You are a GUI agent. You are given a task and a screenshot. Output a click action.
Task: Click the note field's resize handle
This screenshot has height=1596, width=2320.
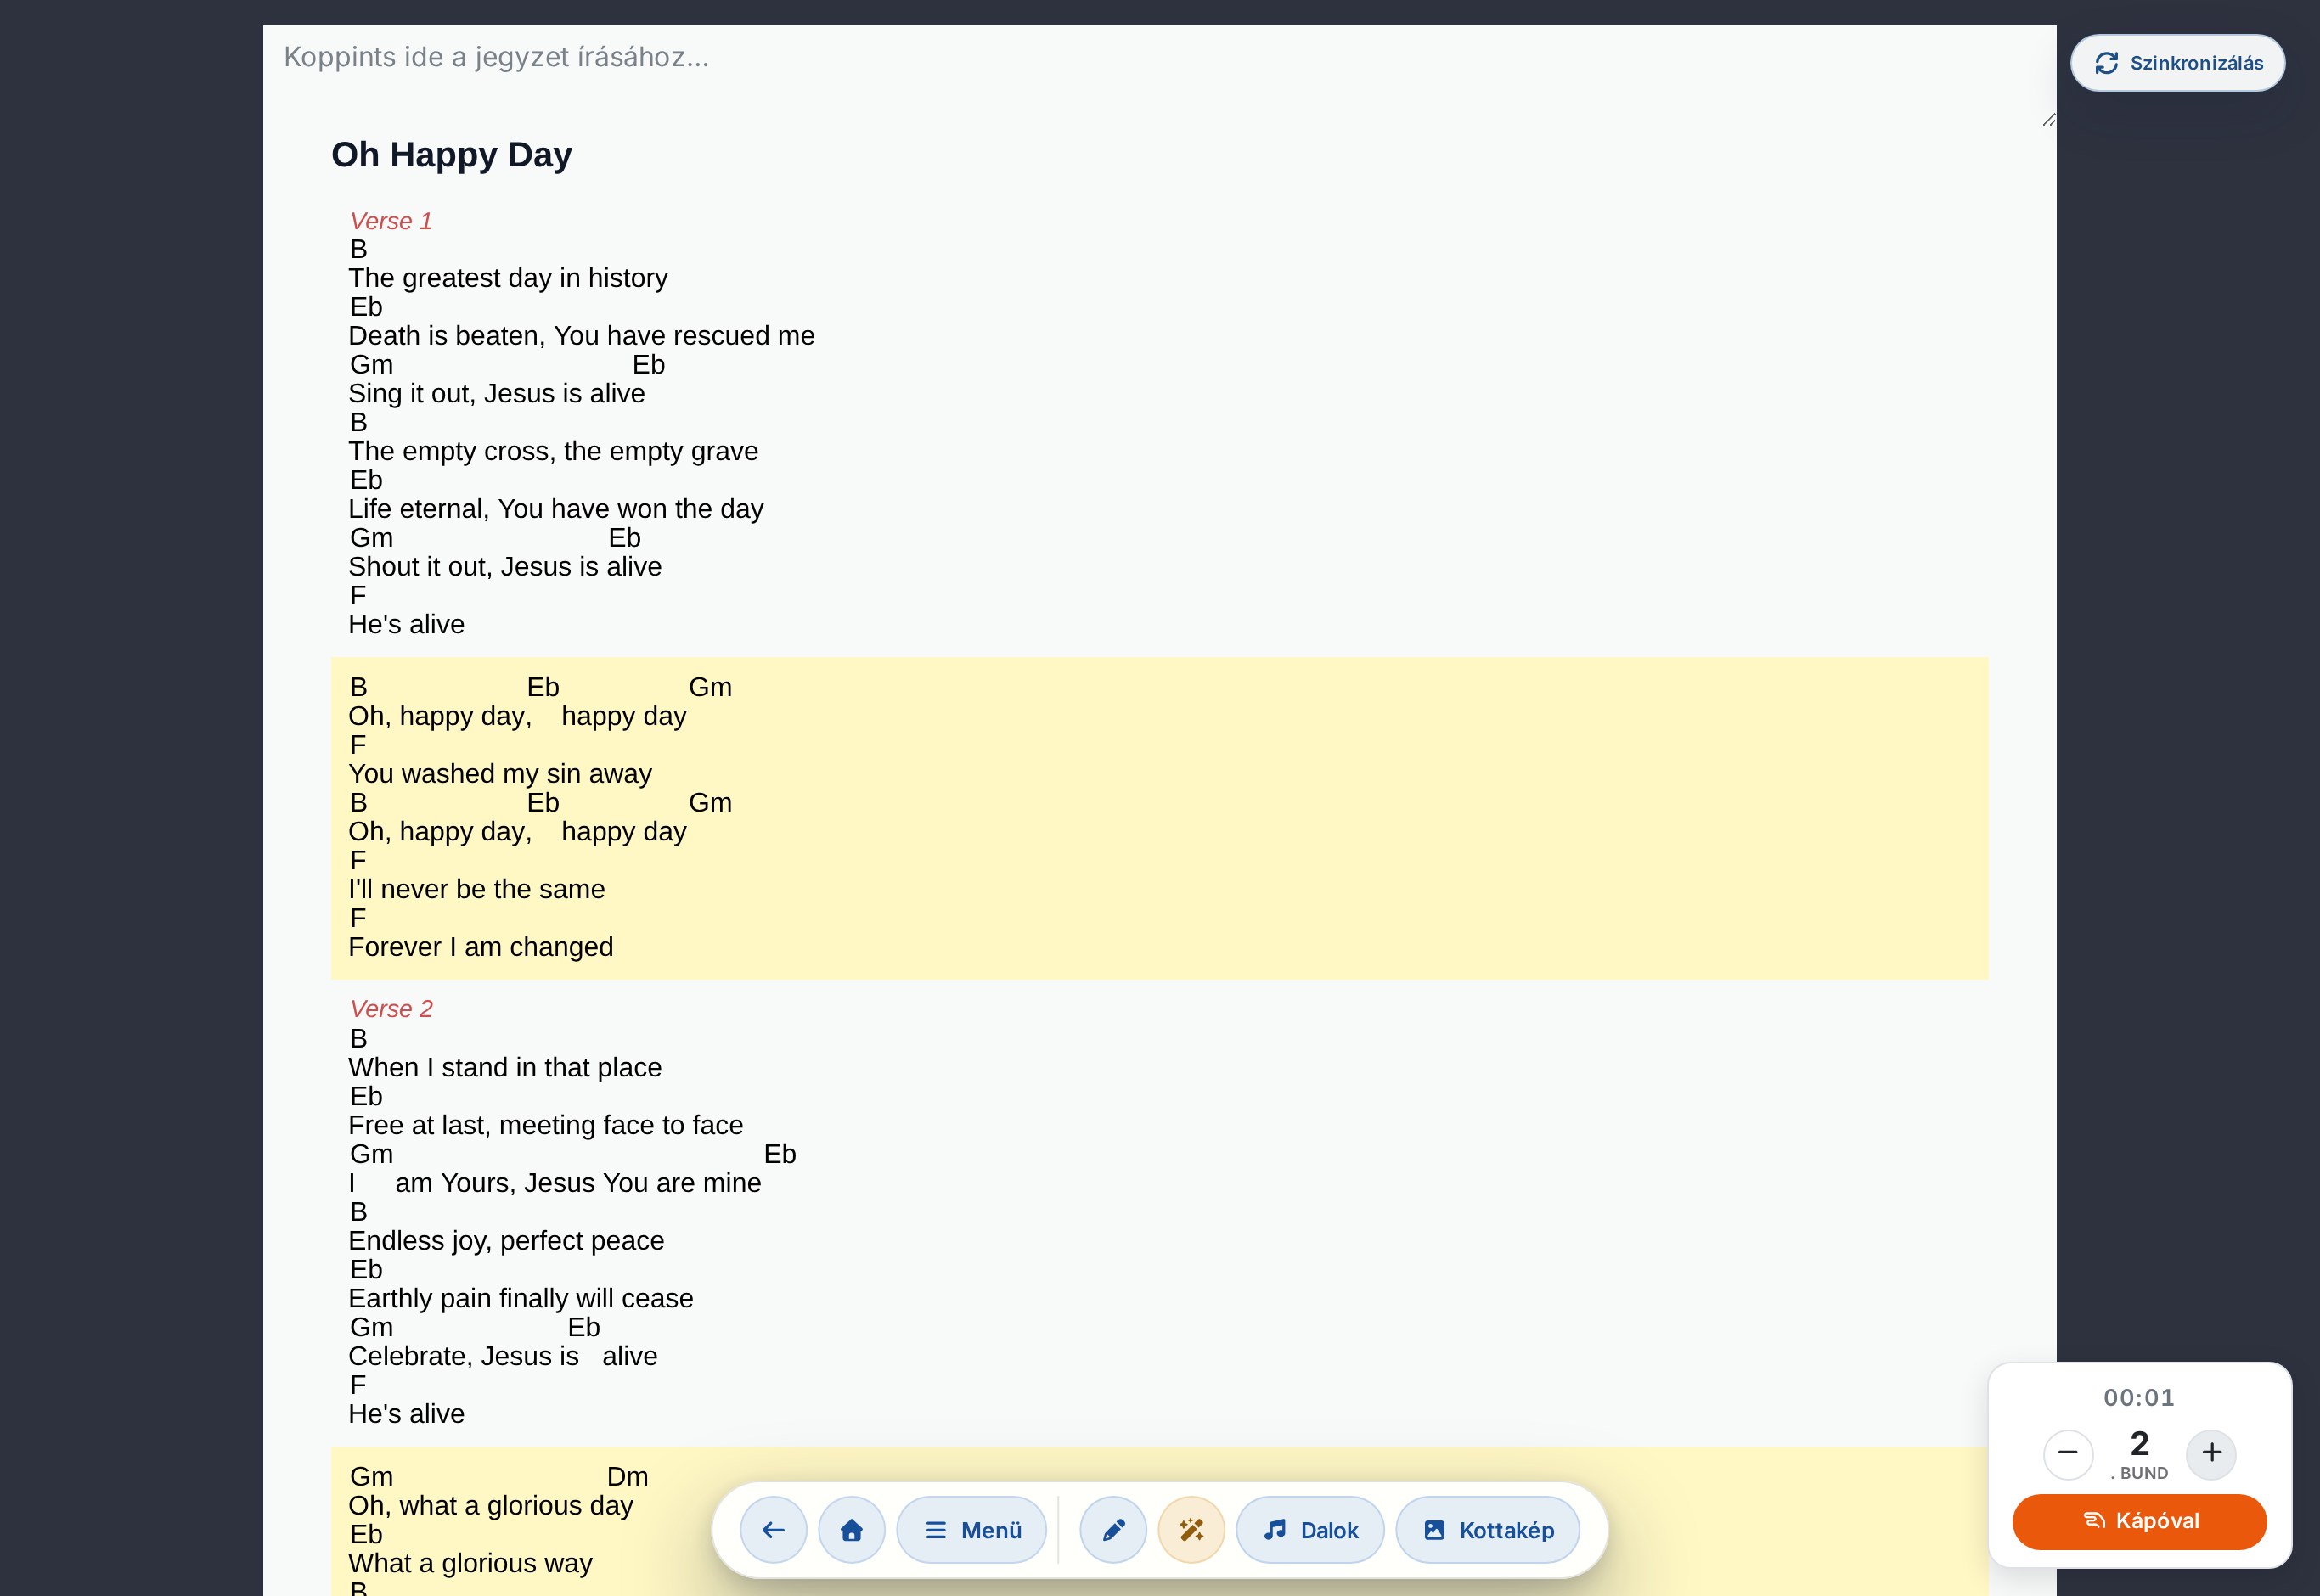2048,119
